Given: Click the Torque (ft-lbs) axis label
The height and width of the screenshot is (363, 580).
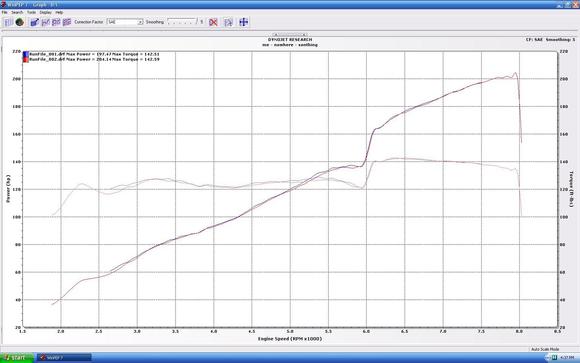Looking at the screenshot, I should pos(571,189).
